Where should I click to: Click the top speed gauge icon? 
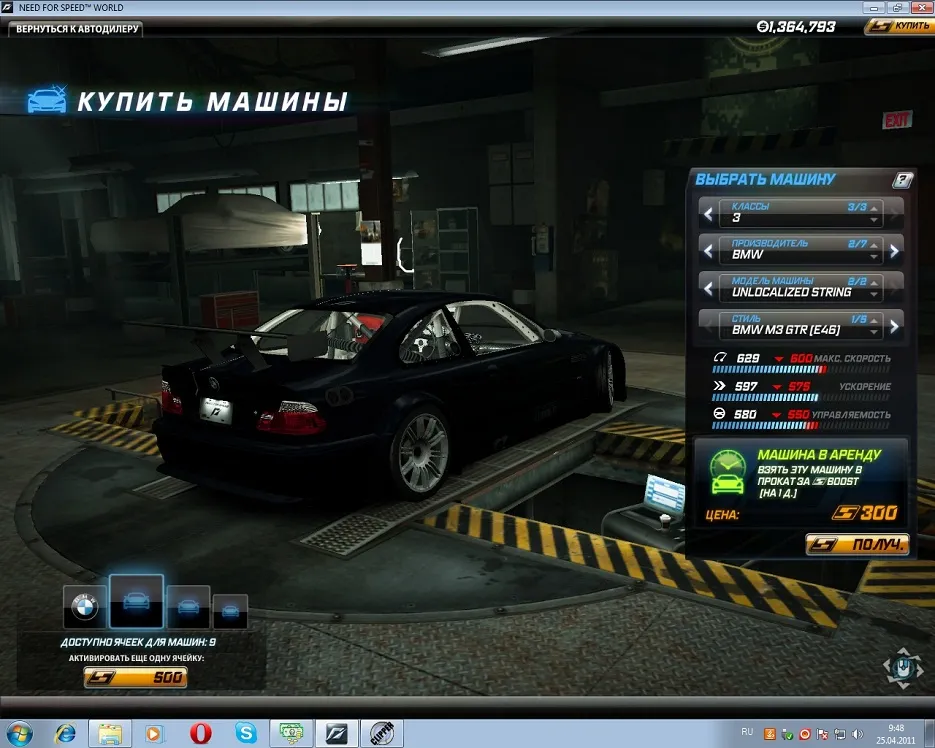coord(720,358)
